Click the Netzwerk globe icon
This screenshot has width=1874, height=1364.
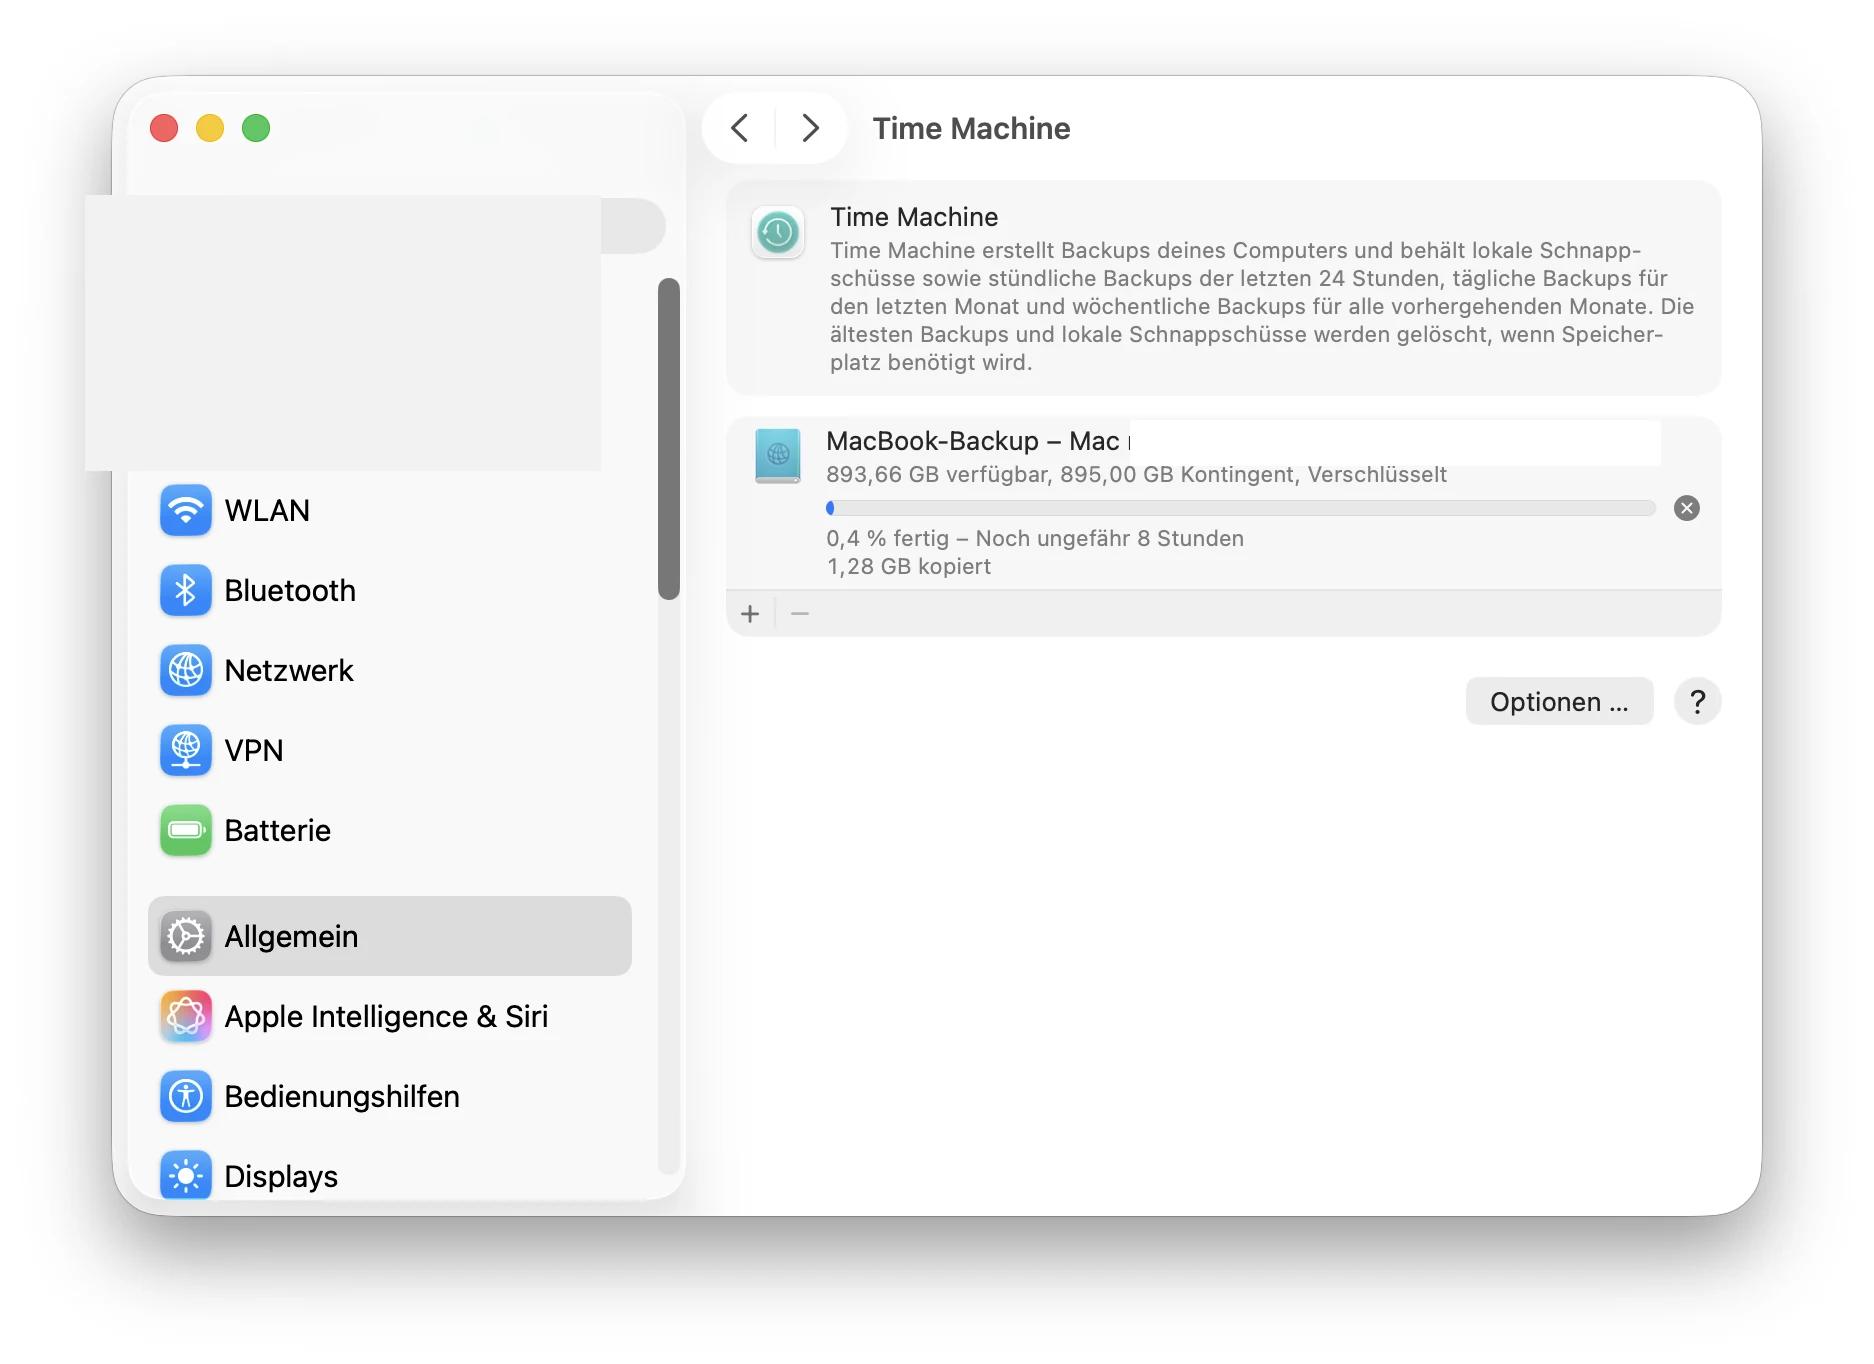tap(186, 670)
